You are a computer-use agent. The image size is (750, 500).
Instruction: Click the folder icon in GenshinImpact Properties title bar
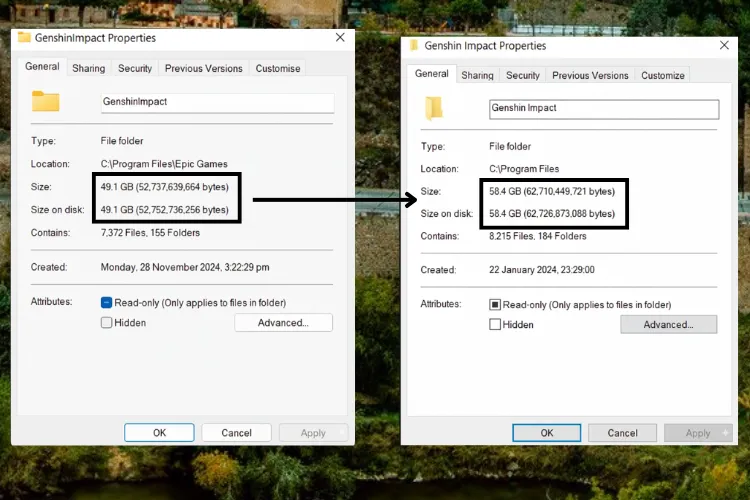[24, 38]
